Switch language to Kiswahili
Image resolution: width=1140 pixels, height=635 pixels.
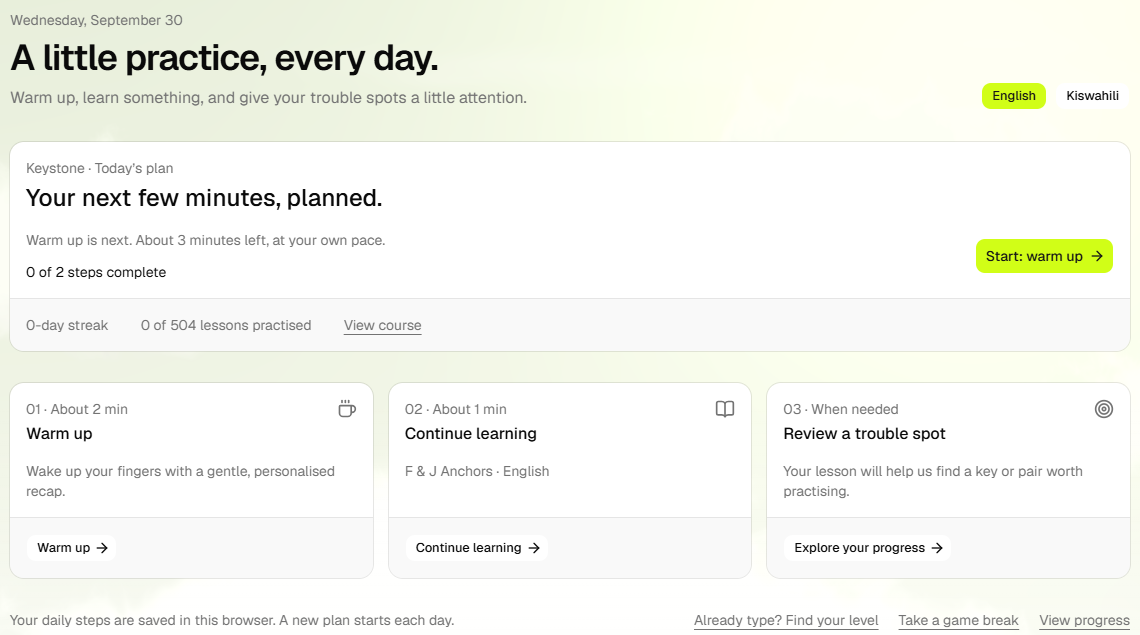[x=1092, y=96]
